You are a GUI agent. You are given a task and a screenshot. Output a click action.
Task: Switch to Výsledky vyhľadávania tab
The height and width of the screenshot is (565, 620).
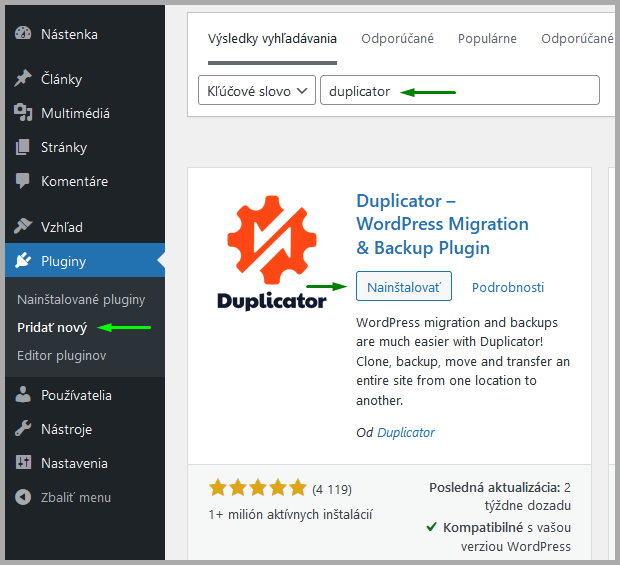coord(272,39)
